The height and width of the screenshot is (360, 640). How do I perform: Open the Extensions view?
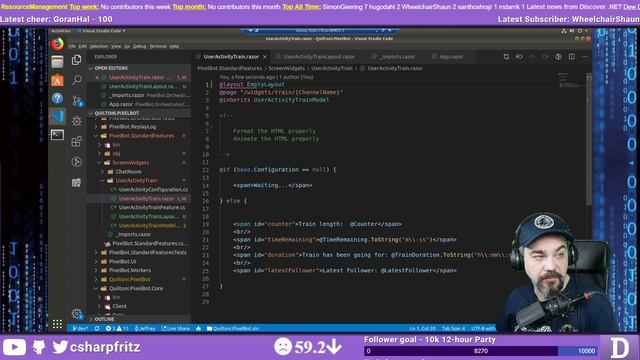76,141
